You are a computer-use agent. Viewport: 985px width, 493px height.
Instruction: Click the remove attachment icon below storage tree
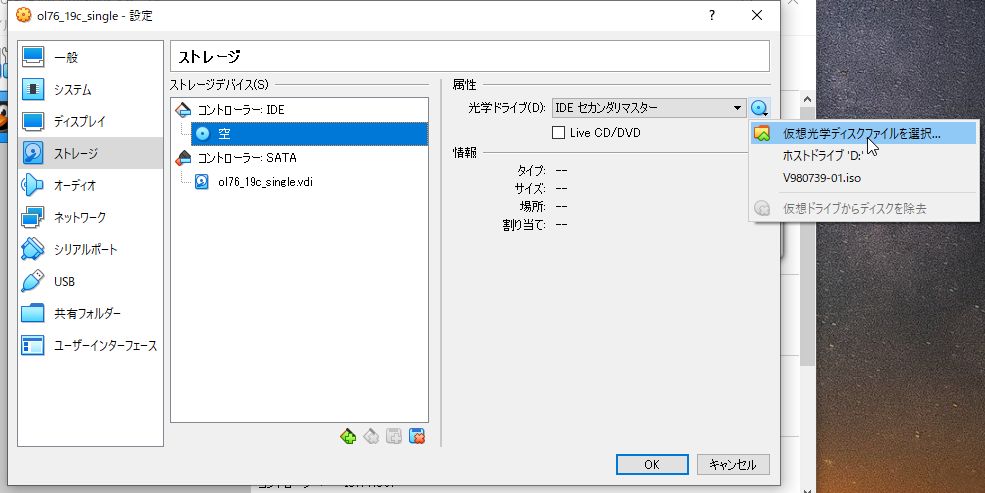point(416,436)
